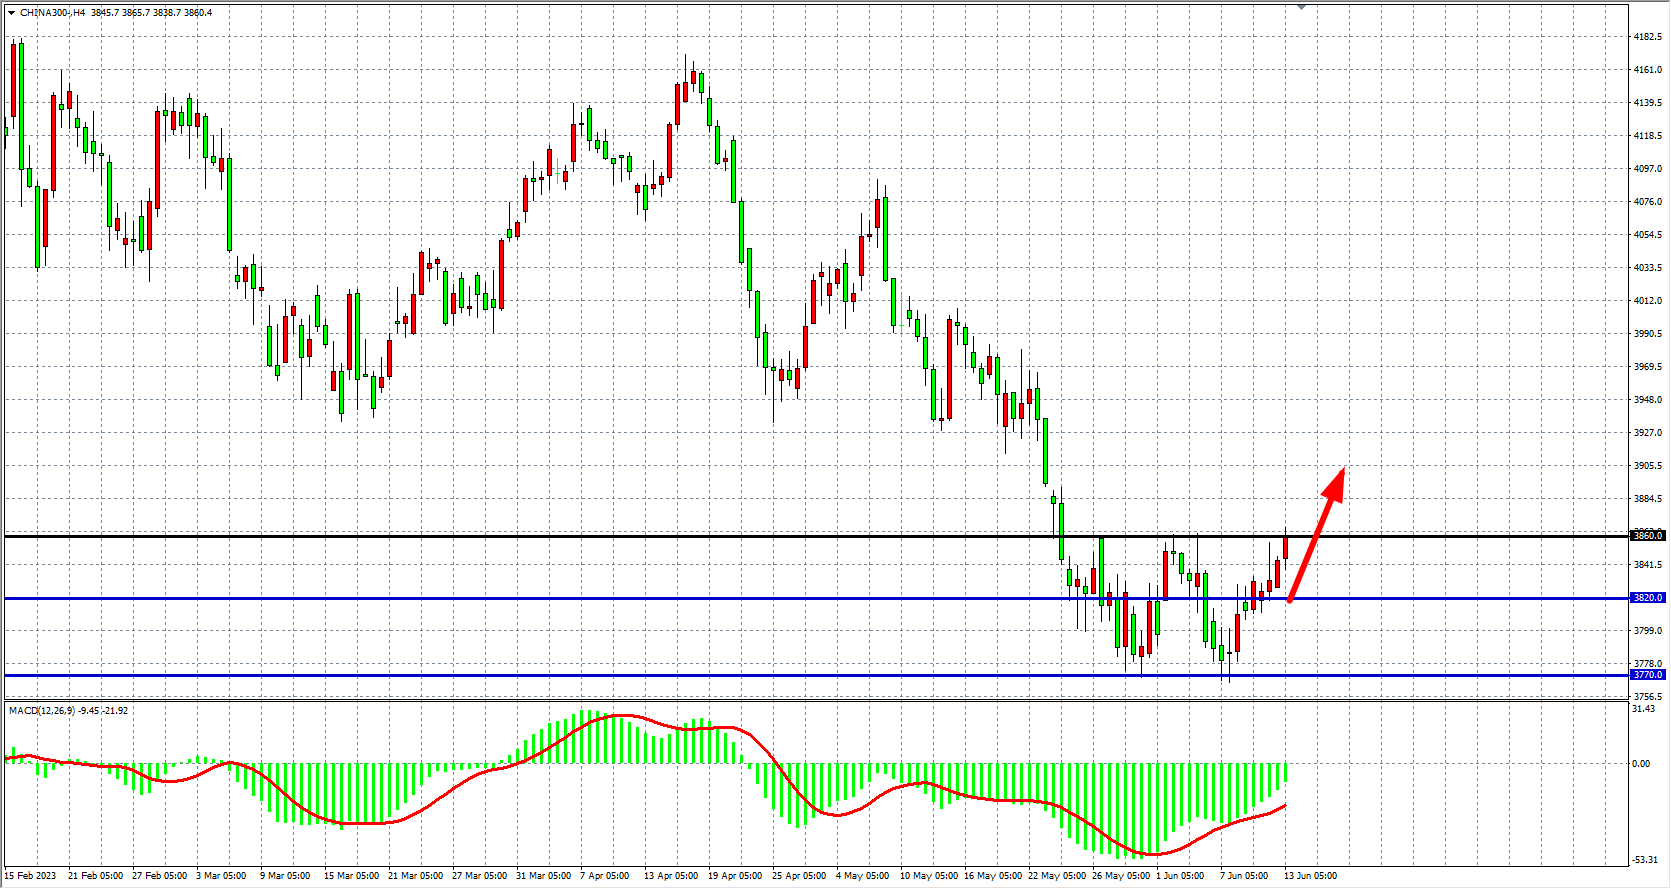Click the dropdown triangle beside CHINA300

[11, 13]
